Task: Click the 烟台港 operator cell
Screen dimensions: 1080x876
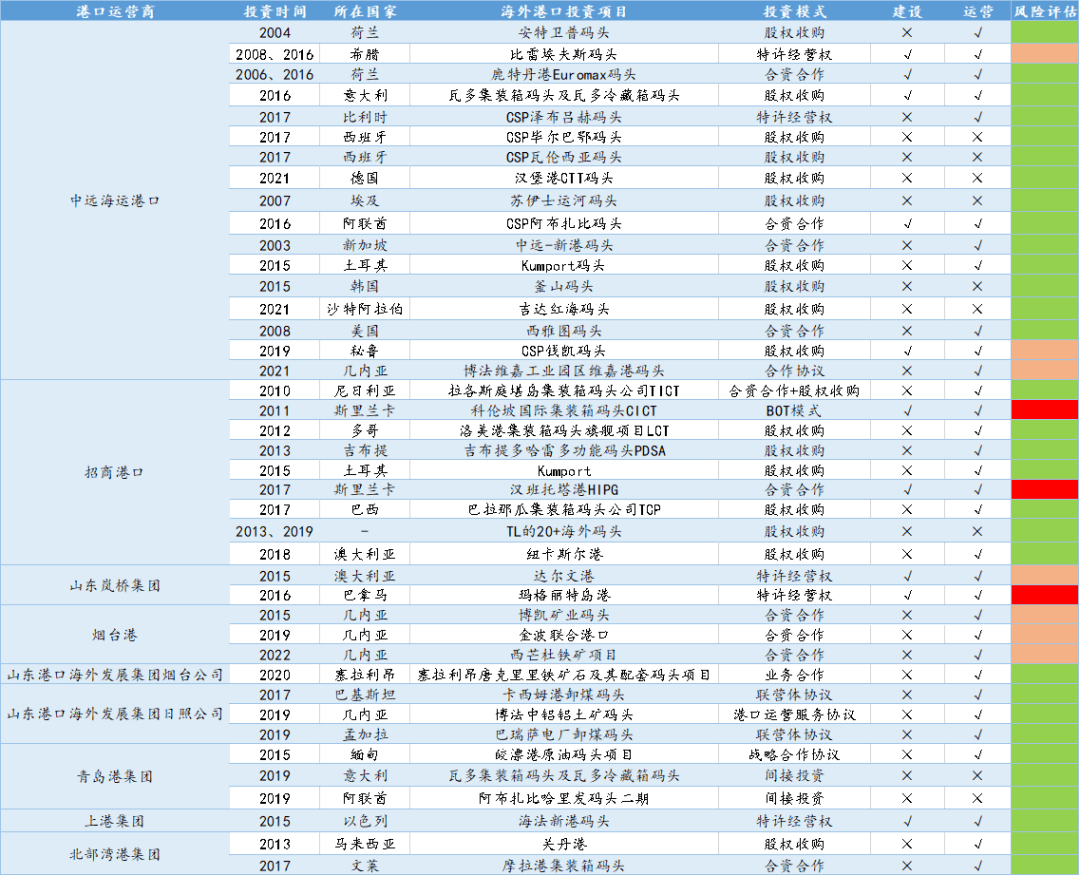Action: (x=115, y=634)
